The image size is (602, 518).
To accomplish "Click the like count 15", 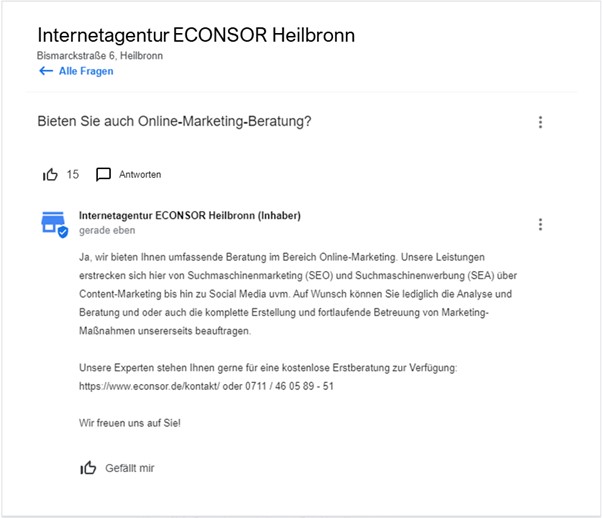I will [73, 174].
